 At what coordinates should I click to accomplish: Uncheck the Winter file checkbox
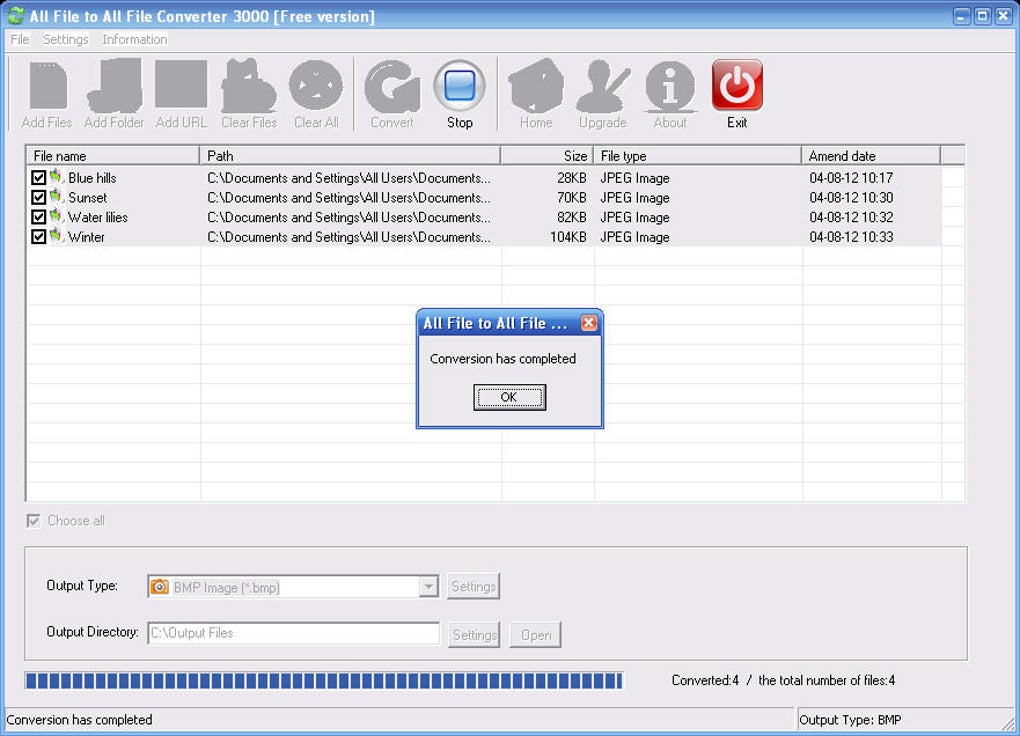[38, 236]
